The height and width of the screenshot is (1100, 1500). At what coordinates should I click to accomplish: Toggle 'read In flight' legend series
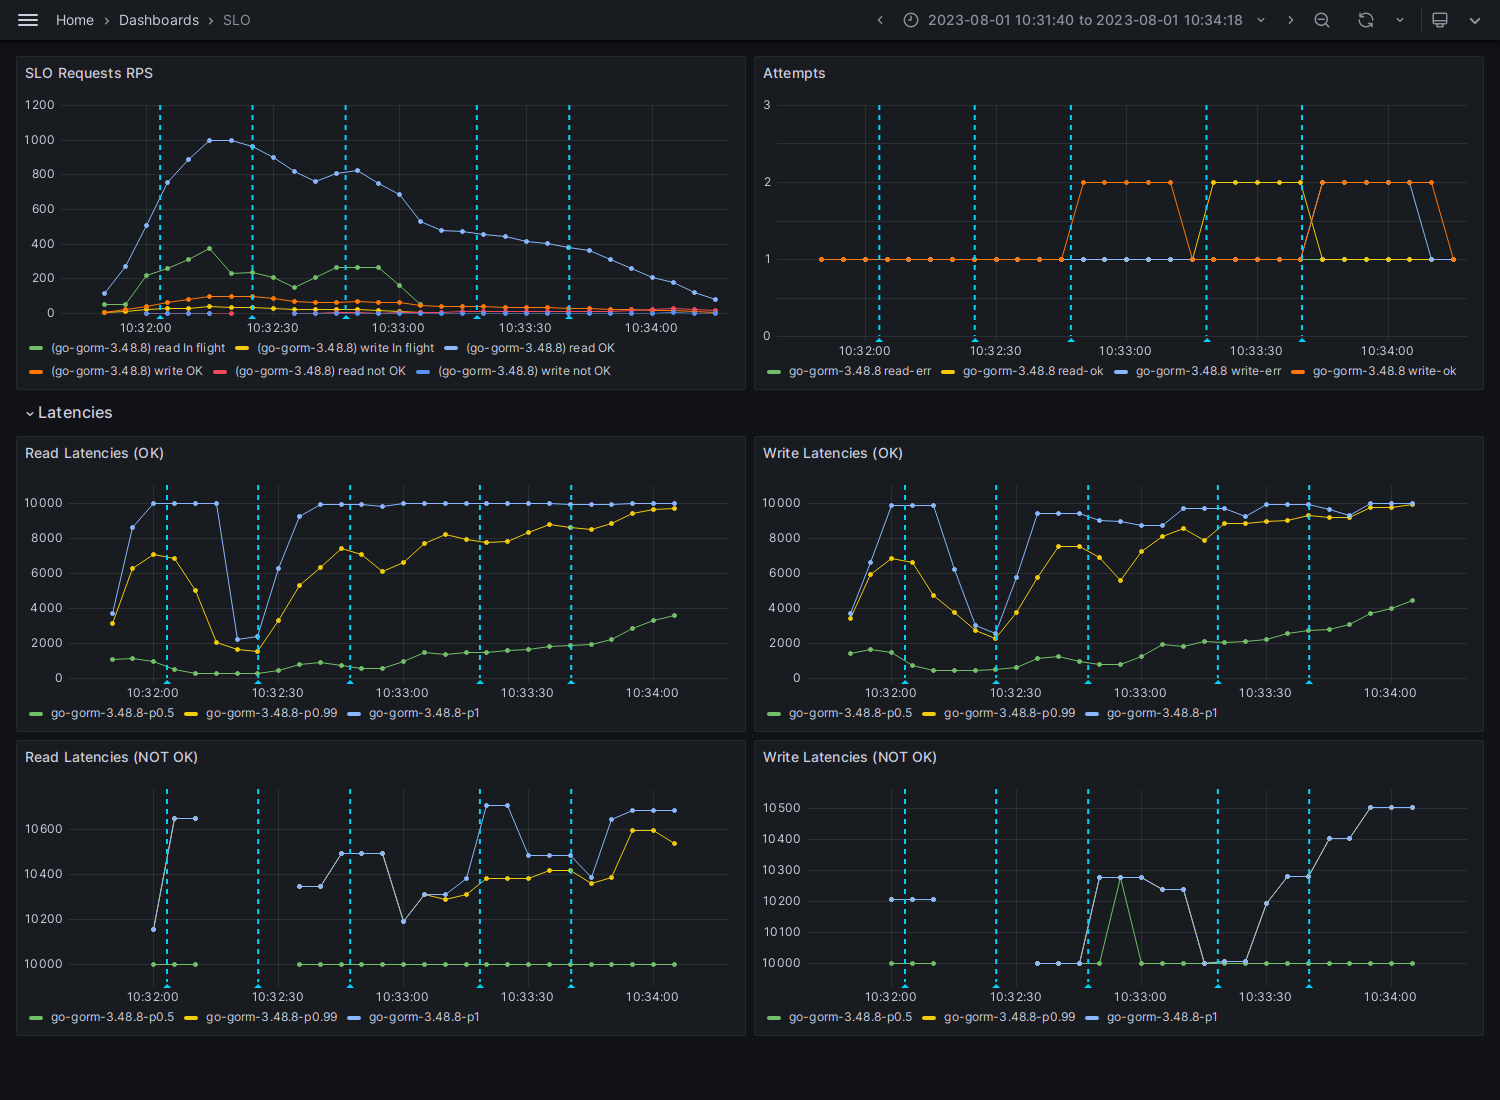pyautogui.click(x=138, y=348)
